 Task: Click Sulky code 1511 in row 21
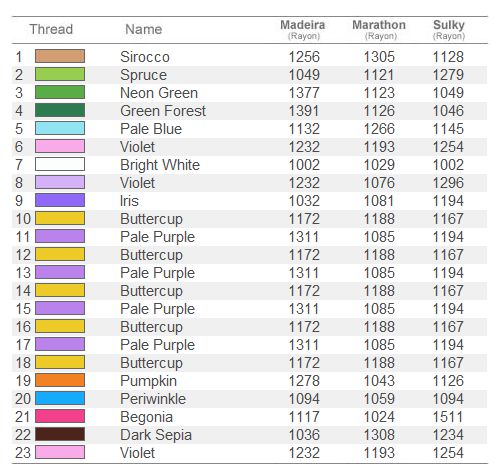tap(448, 417)
